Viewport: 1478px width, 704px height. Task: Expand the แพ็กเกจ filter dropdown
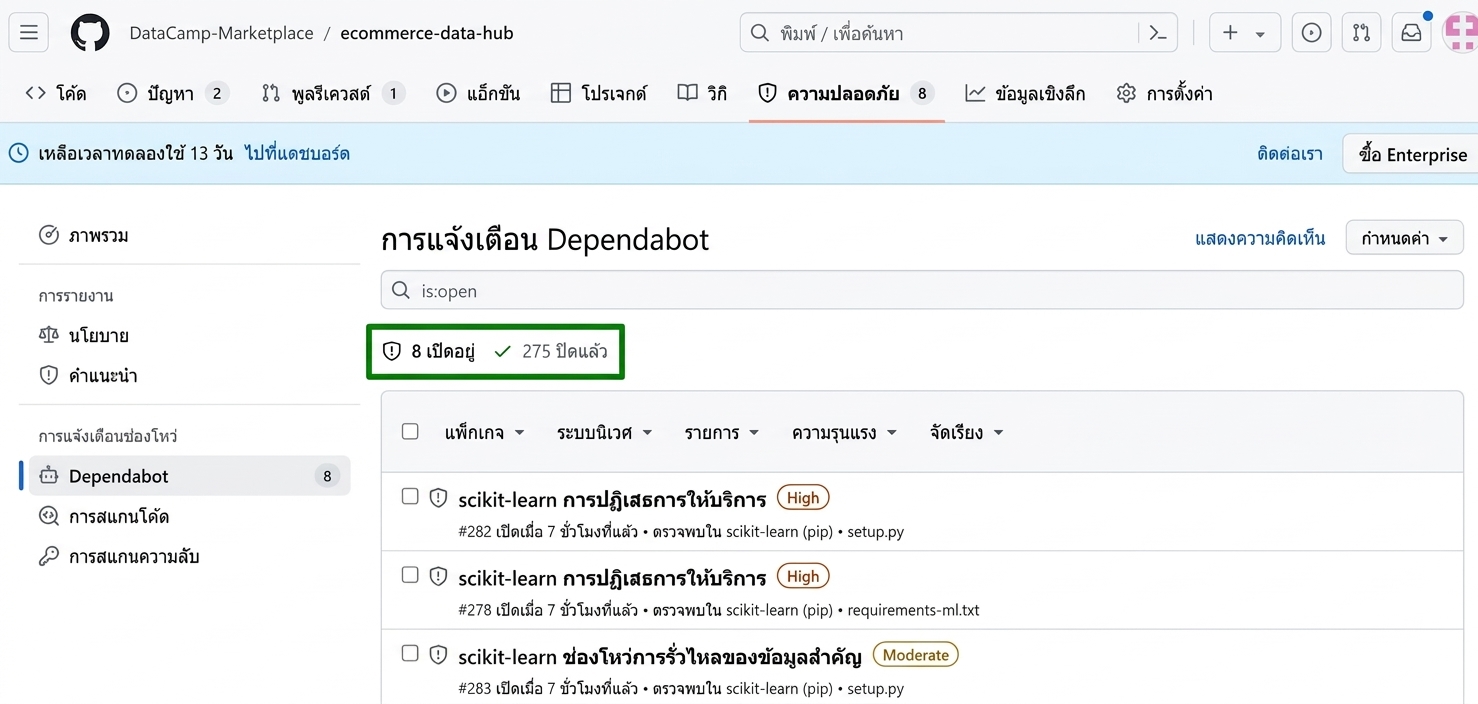(x=485, y=432)
